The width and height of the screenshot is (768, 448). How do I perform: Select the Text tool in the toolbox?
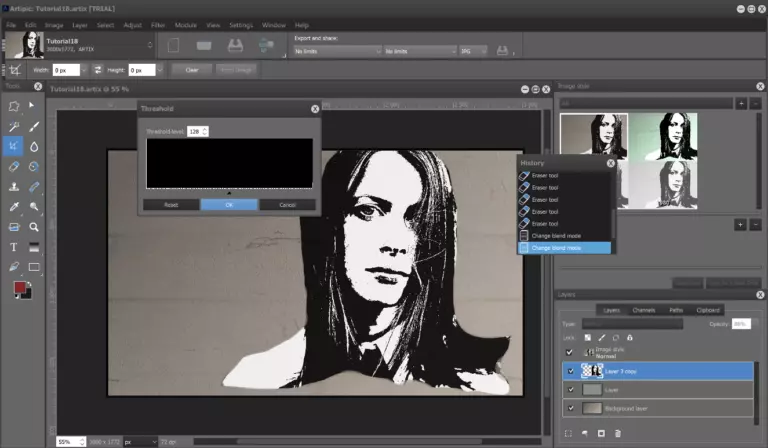coord(14,247)
